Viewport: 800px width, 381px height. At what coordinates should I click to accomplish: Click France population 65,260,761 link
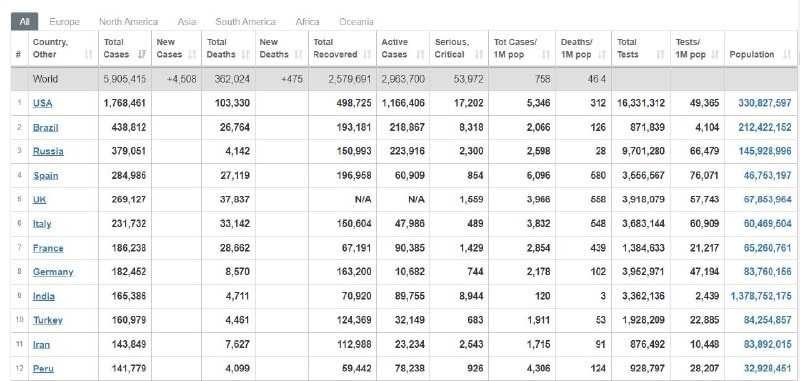click(x=768, y=248)
